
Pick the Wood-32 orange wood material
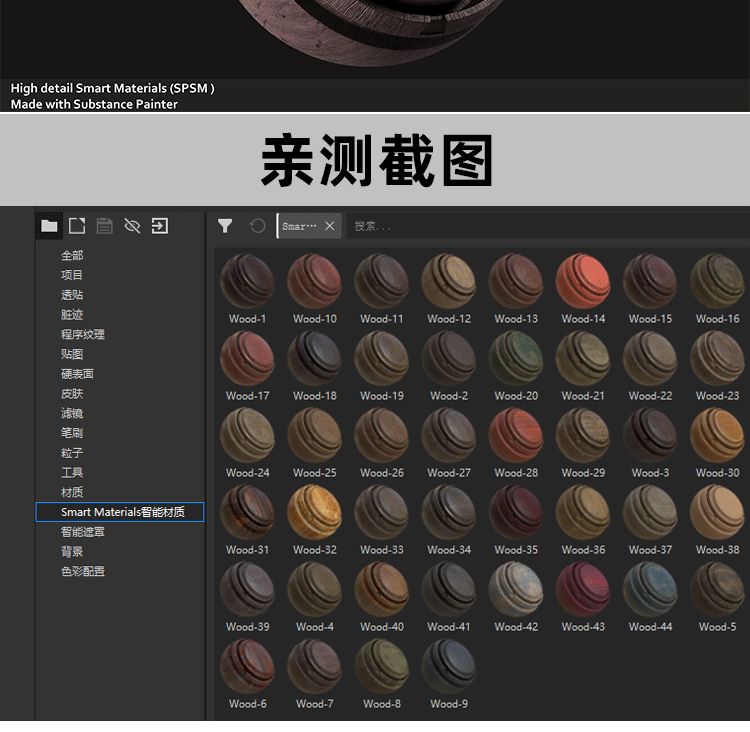315,513
